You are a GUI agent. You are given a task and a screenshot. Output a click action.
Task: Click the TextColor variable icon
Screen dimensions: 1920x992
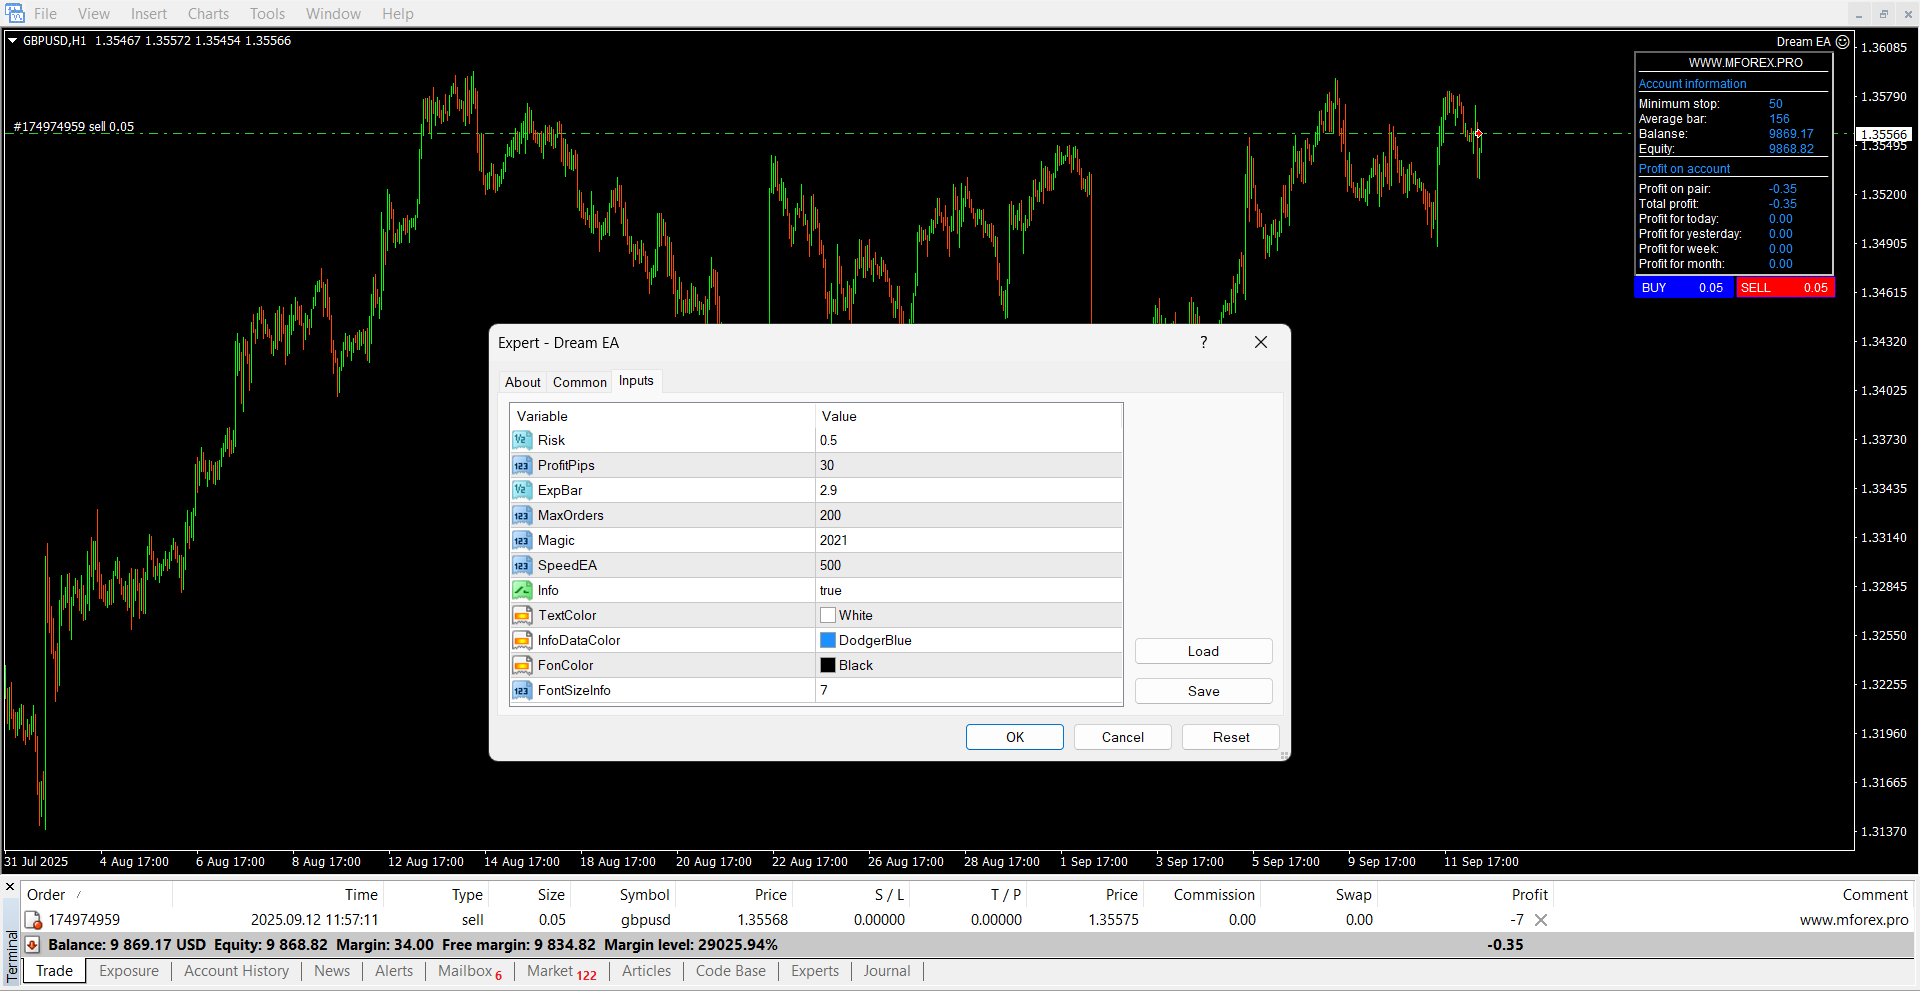pos(521,615)
